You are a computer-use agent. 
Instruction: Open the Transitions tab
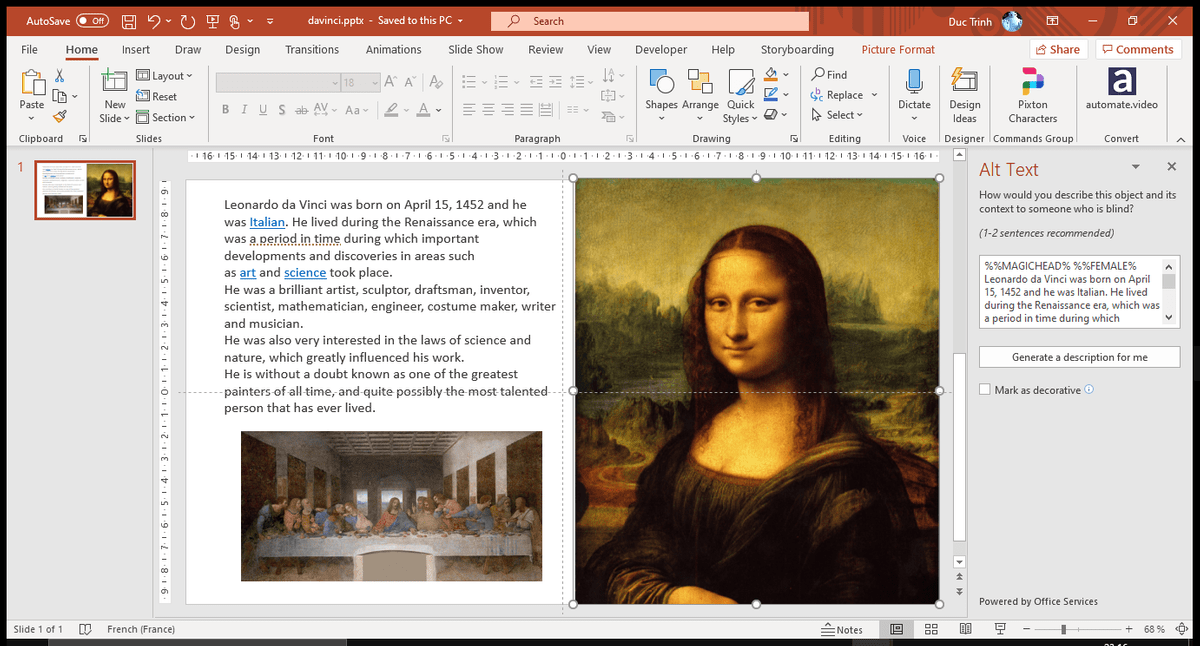pos(312,49)
